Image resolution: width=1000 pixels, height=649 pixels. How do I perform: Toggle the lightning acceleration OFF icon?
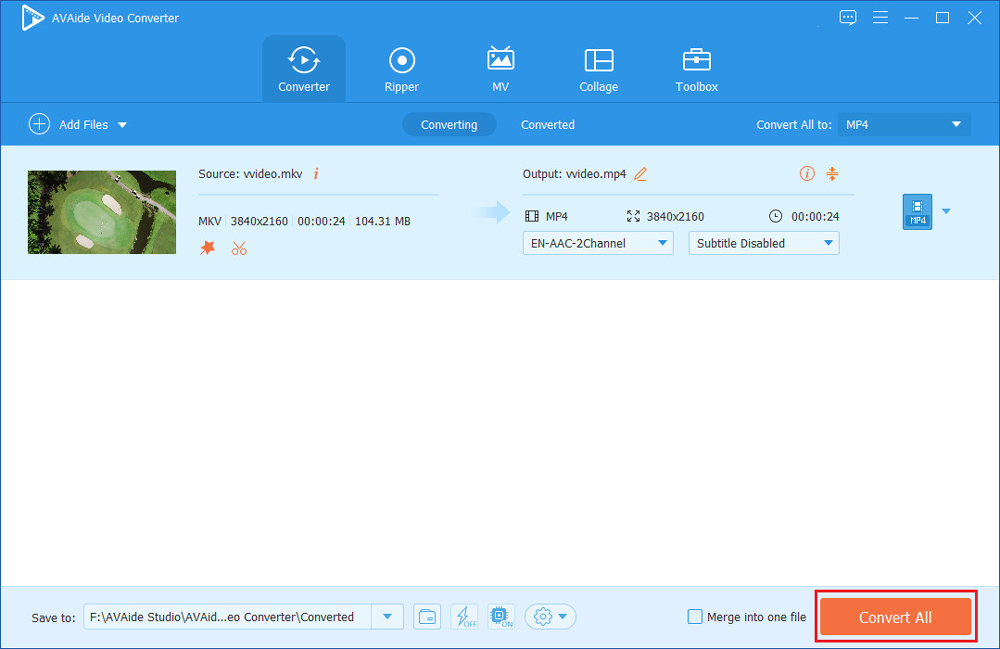(x=464, y=616)
